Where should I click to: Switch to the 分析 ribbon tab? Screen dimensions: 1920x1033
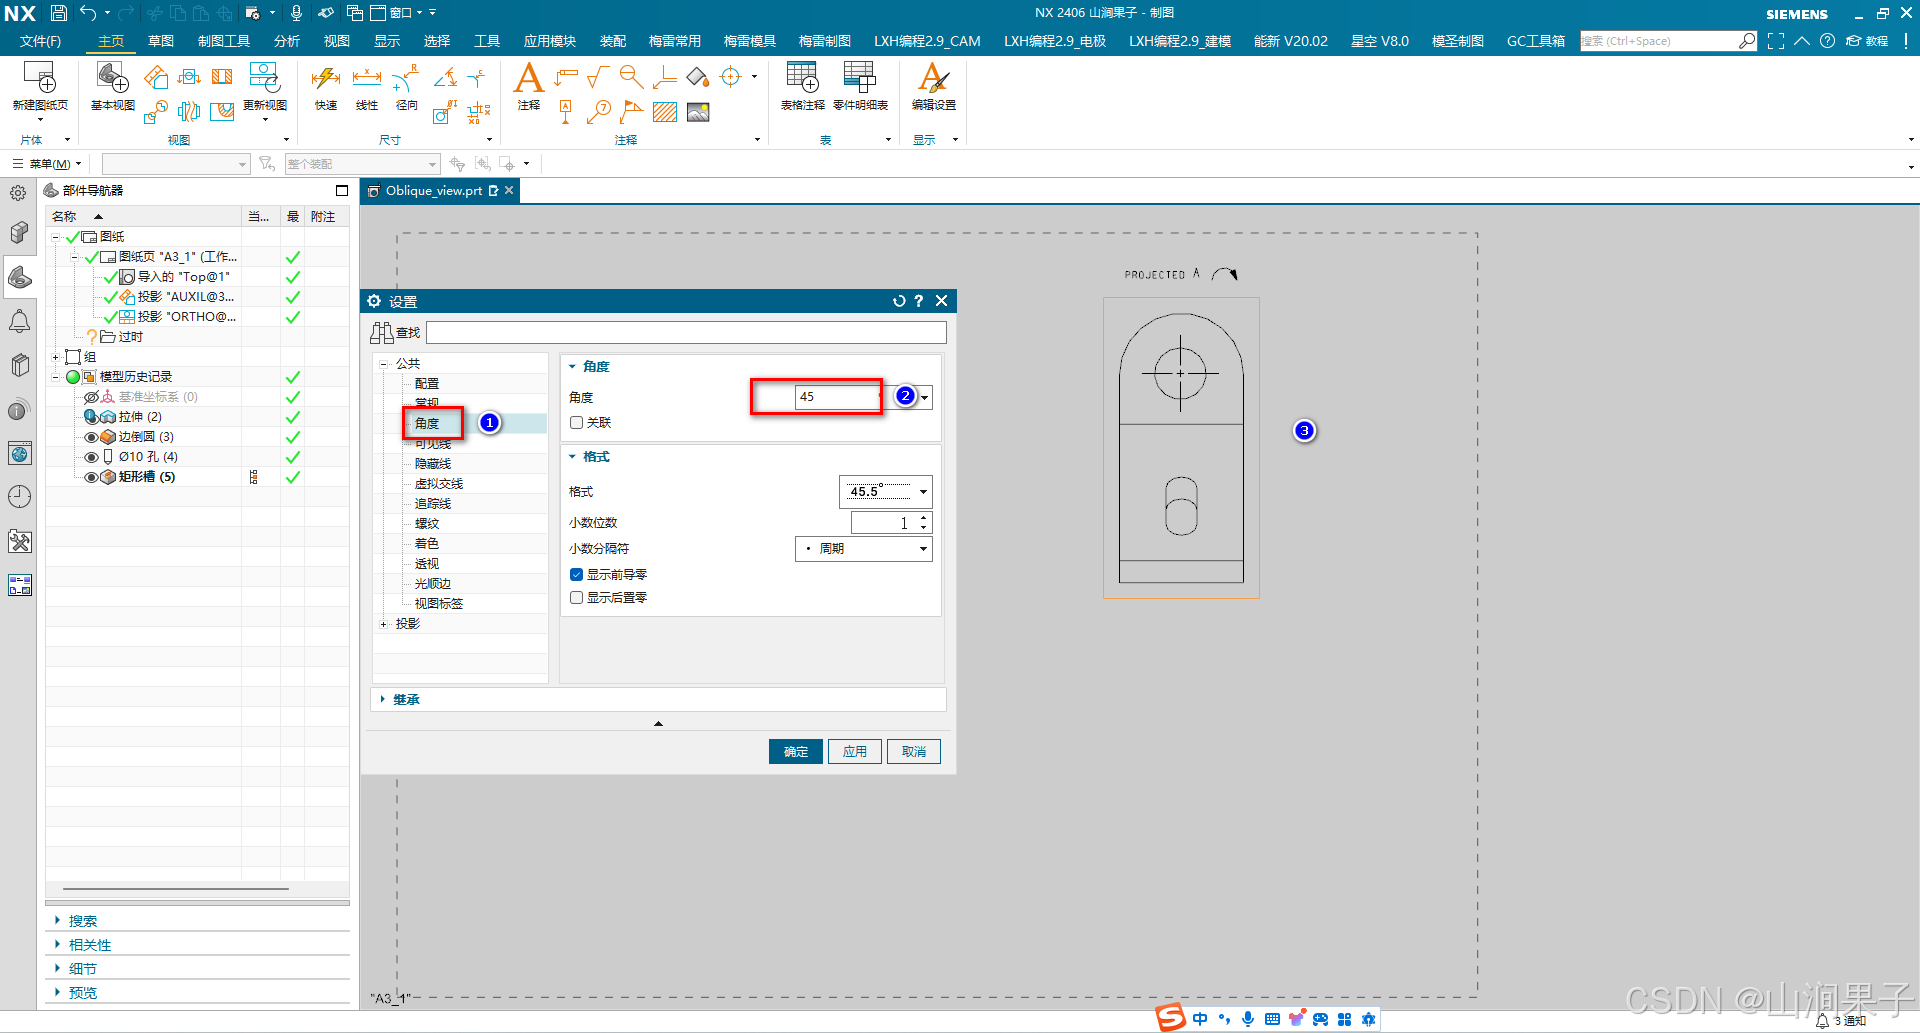pyautogui.click(x=287, y=41)
